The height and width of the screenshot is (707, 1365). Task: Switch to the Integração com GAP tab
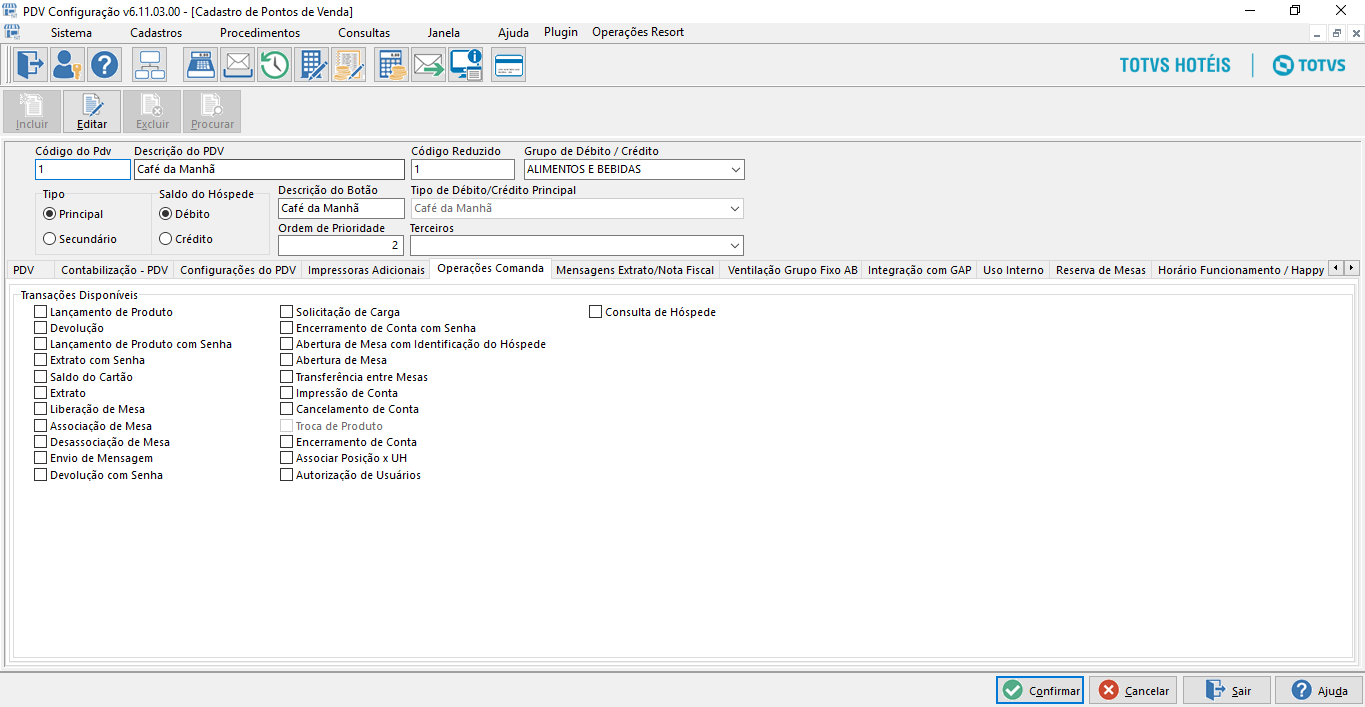click(x=920, y=270)
